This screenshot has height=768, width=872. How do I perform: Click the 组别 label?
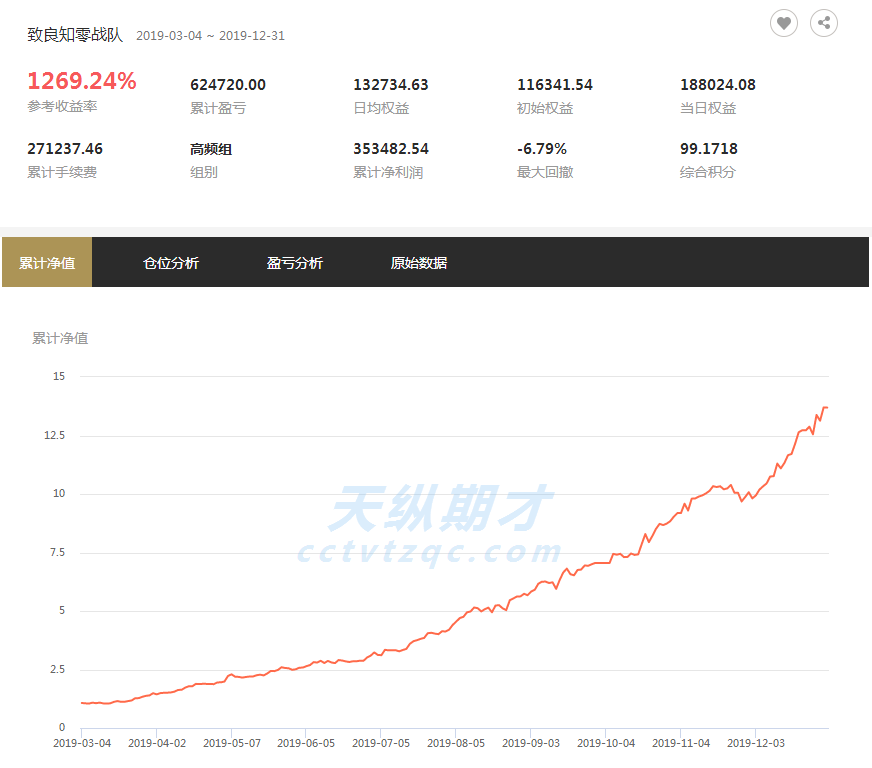204,172
